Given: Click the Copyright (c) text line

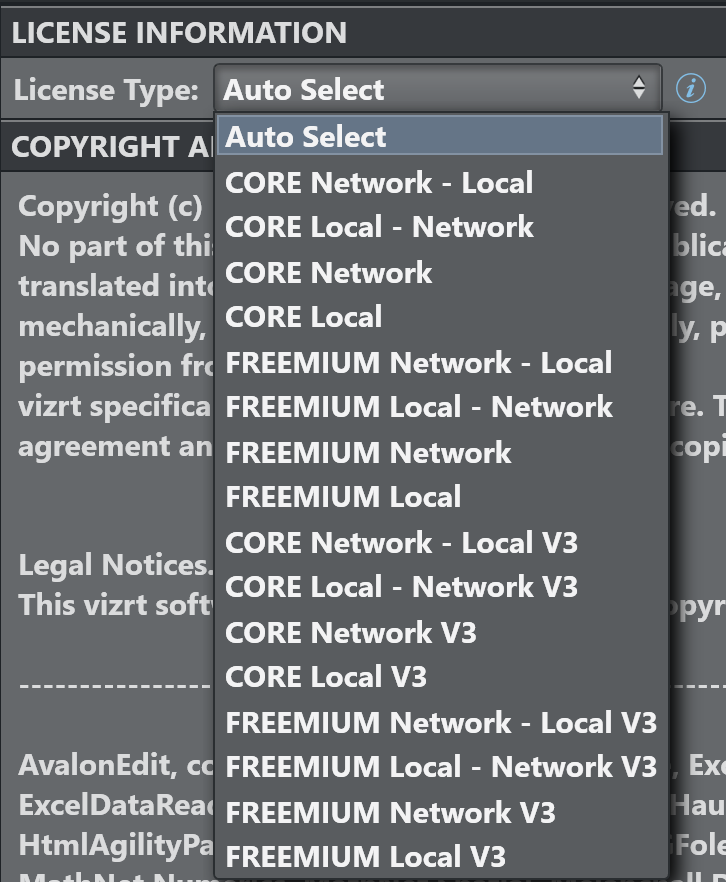Looking at the screenshot, I should (110, 207).
